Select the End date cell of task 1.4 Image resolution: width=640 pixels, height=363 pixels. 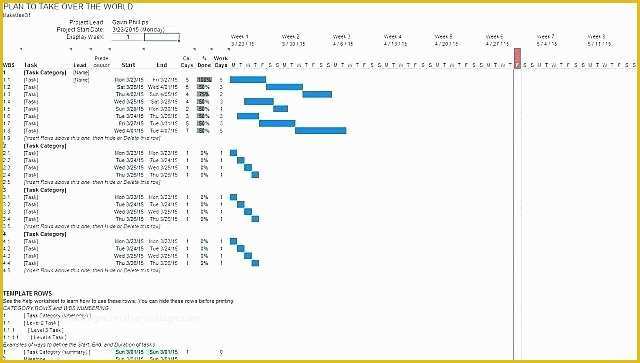(x=163, y=102)
